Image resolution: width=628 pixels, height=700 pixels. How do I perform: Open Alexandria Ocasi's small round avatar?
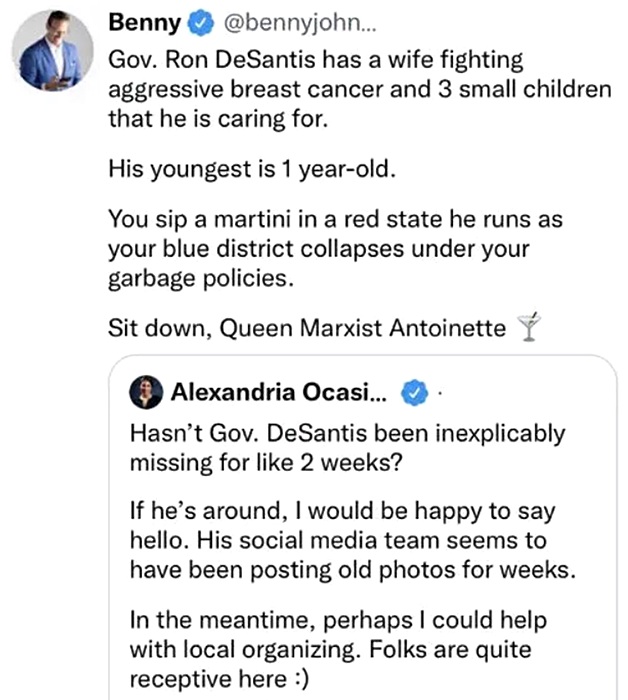(146, 393)
